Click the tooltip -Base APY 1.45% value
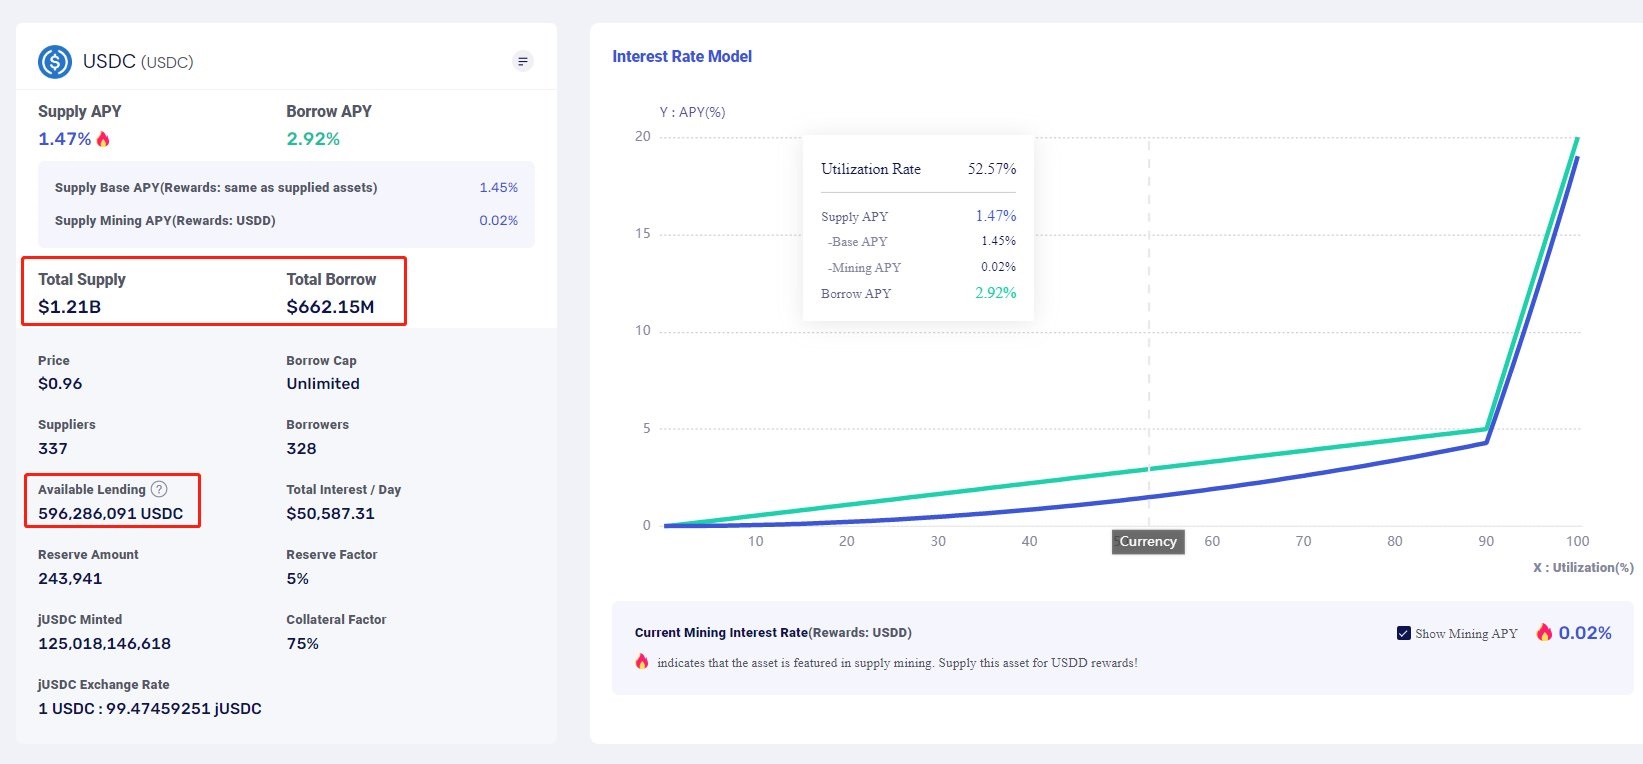The height and width of the screenshot is (764, 1643). point(998,241)
